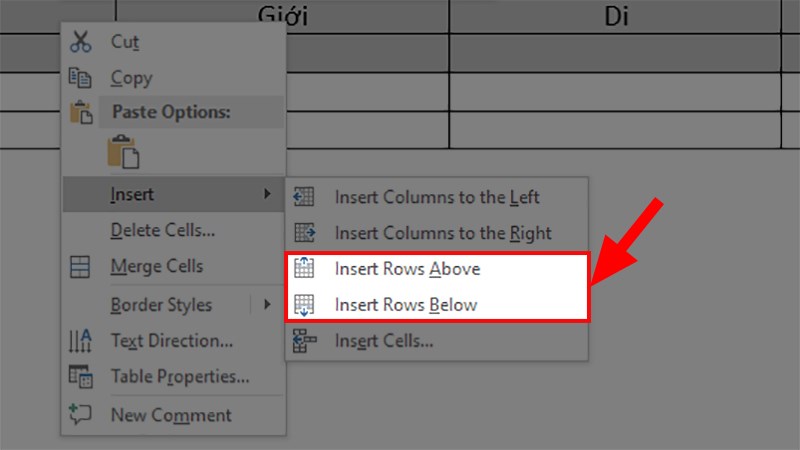The height and width of the screenshot is (450, 800).
Task: Click the table header cell labeled Giới
Action: pos(282,17)
